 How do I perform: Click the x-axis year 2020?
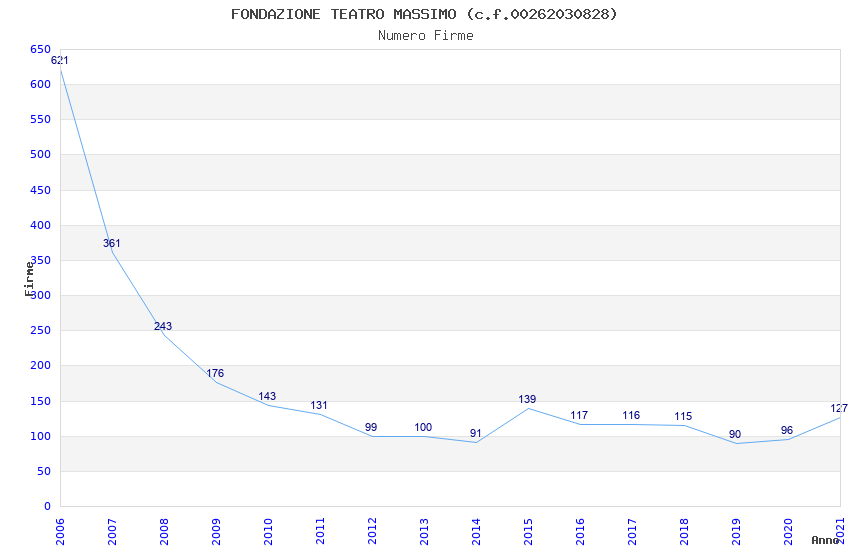point(789,531)
